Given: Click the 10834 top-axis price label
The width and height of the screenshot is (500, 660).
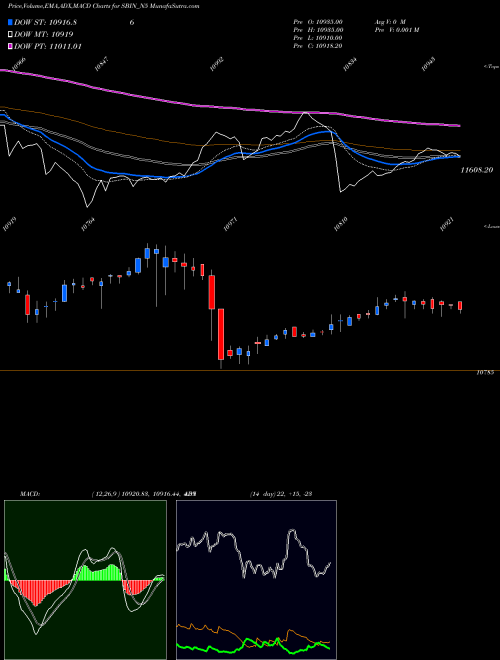Looking at the screenshot, I should [x=349, y=64].
